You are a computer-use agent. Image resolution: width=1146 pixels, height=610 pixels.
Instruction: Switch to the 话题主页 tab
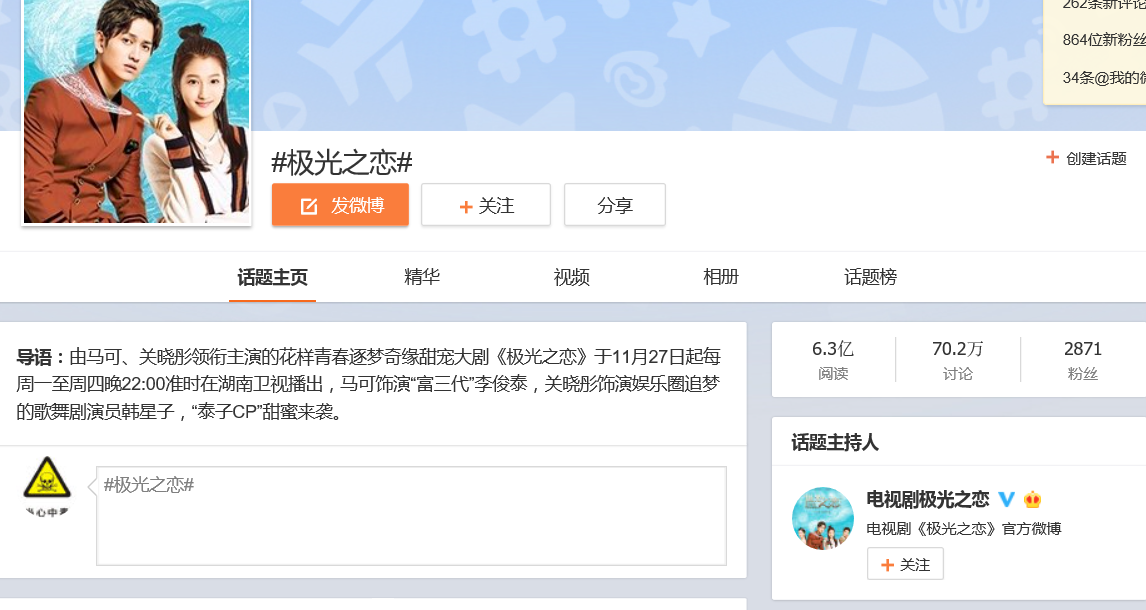coord(272,277)
